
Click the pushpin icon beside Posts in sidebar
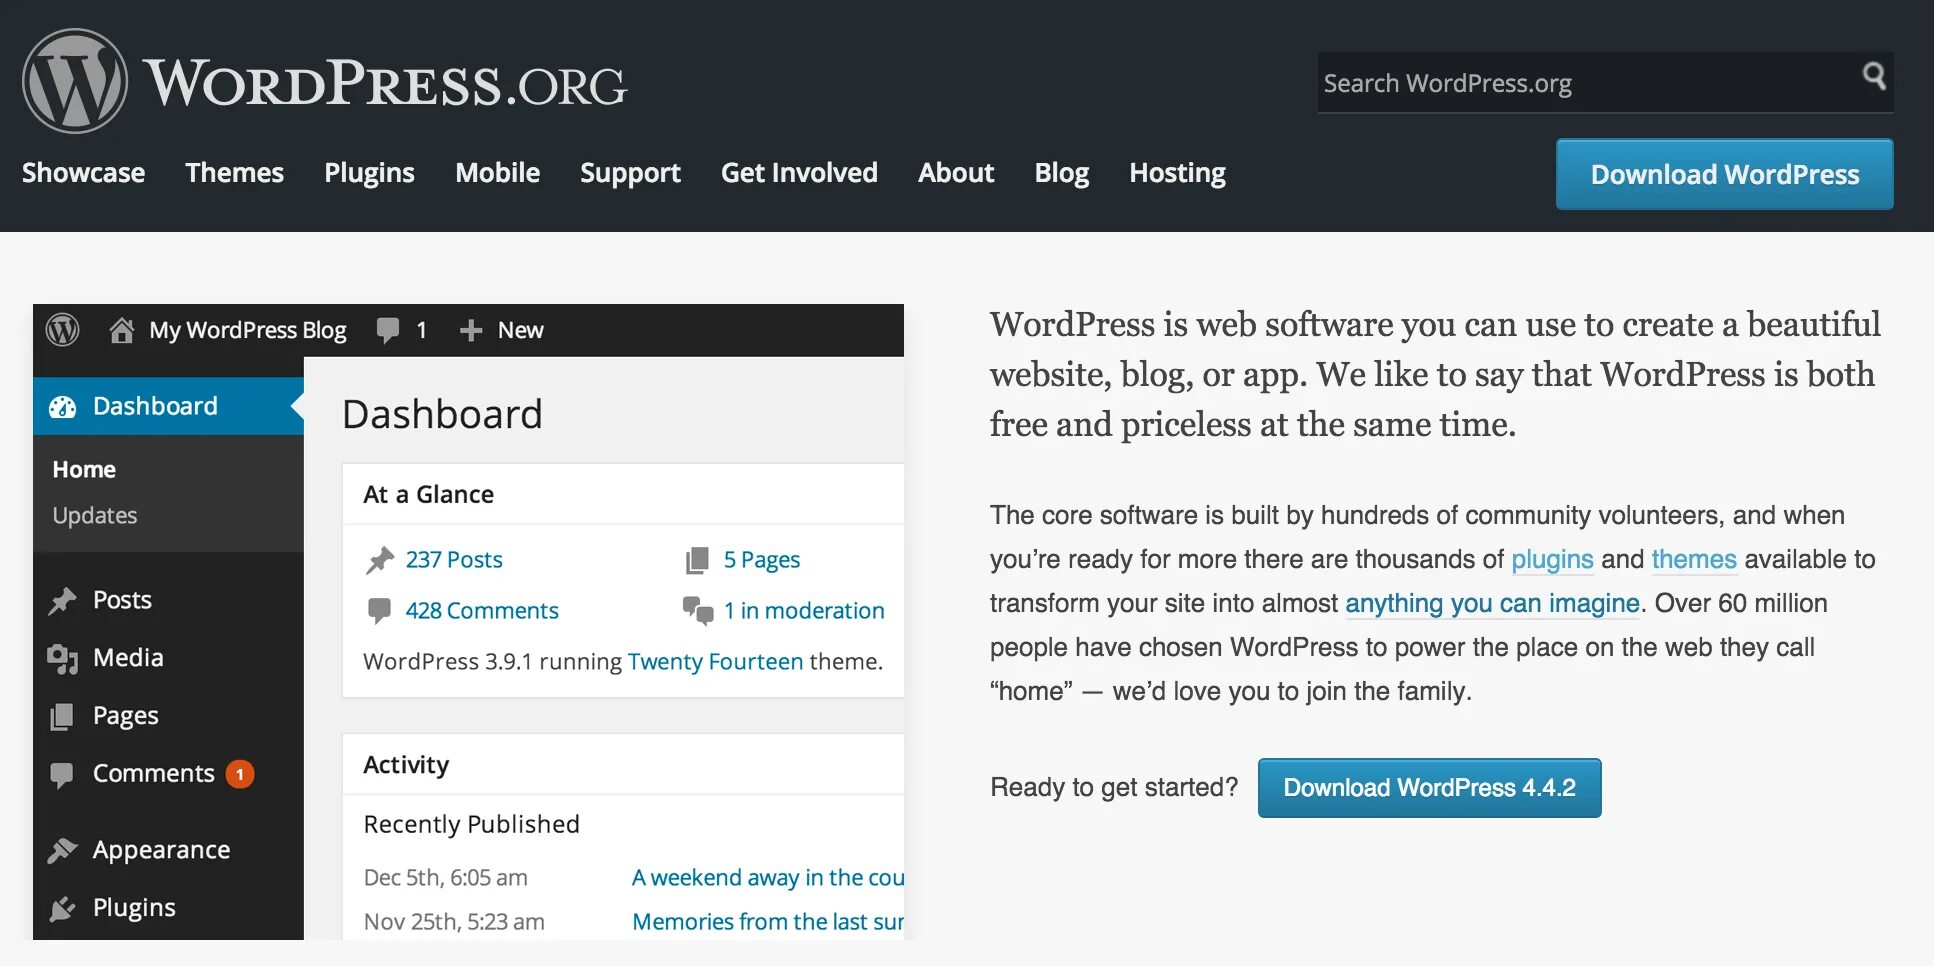coord(62,600)
